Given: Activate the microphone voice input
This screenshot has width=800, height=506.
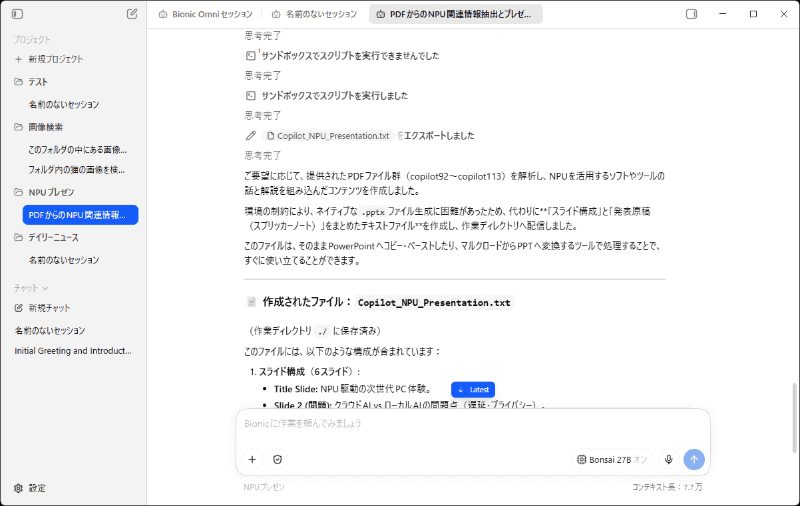Looking at the screenshot, I should click(668, 460).
